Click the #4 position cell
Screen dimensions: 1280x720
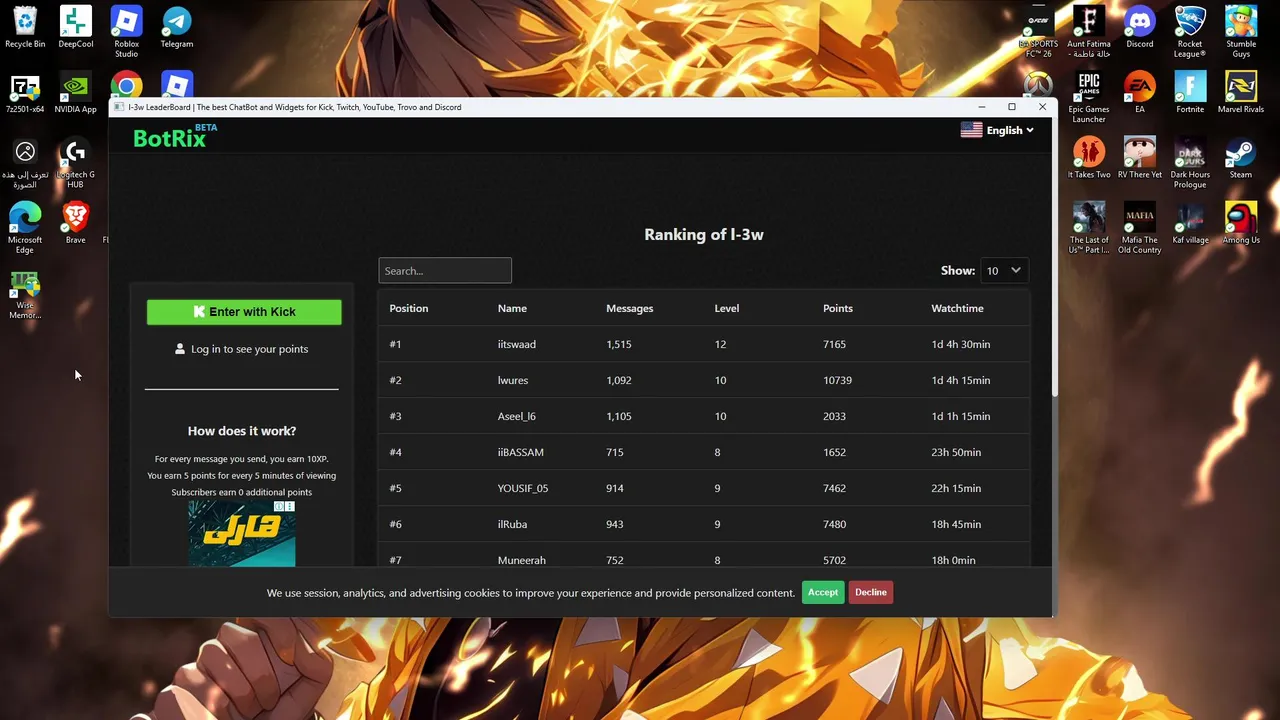396,452
